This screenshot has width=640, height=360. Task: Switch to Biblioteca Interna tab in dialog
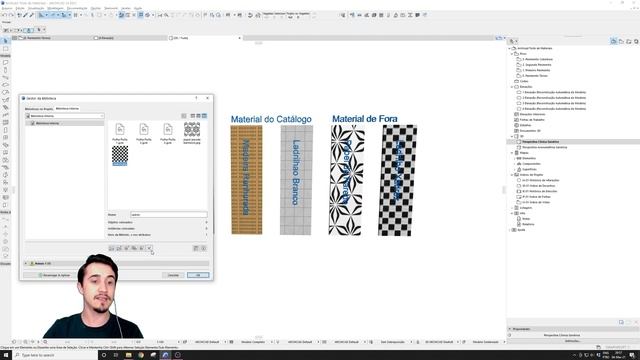[x=67, y=109]
